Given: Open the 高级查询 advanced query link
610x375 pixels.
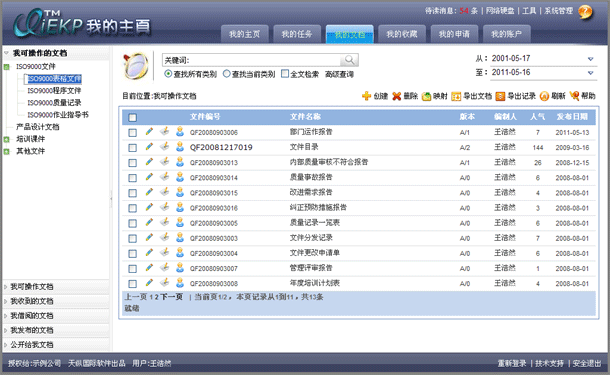Looking at the screenshot, I should coord(339,74).
